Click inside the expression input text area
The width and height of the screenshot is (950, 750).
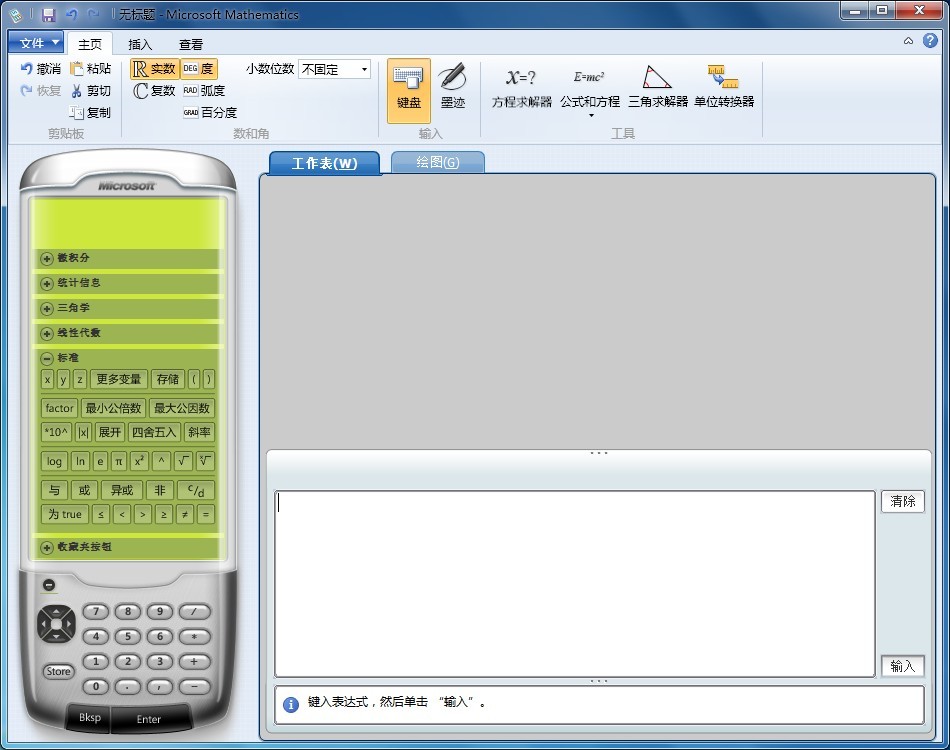(x=574, y=583)
